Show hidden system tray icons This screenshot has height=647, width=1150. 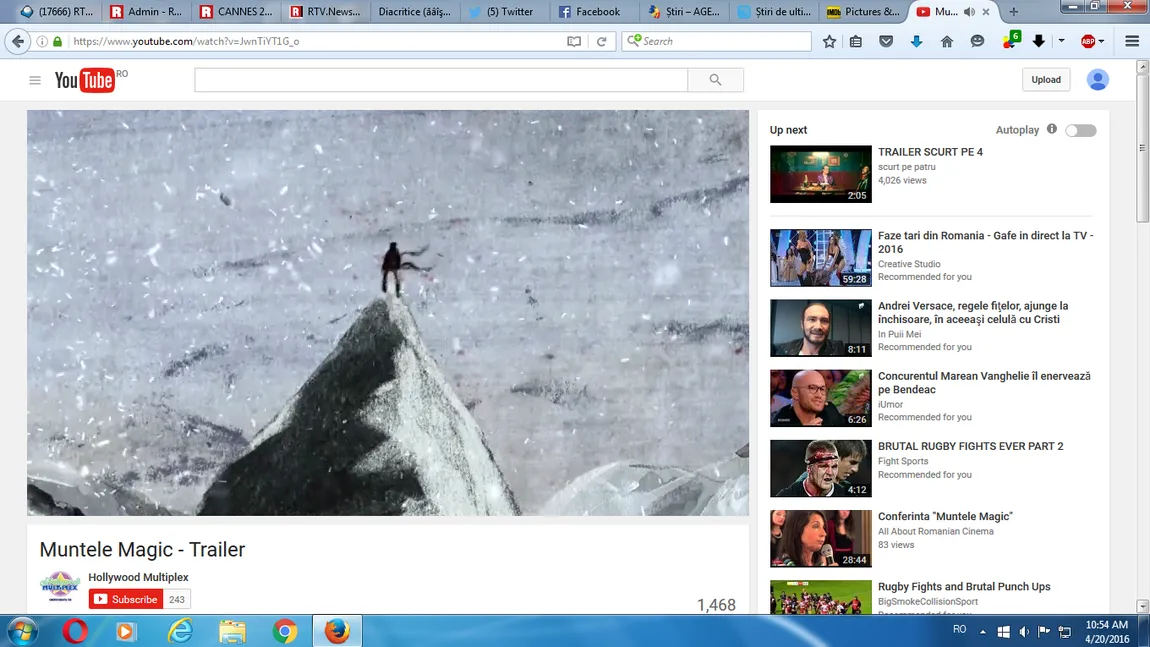click(x=983, y=632)
